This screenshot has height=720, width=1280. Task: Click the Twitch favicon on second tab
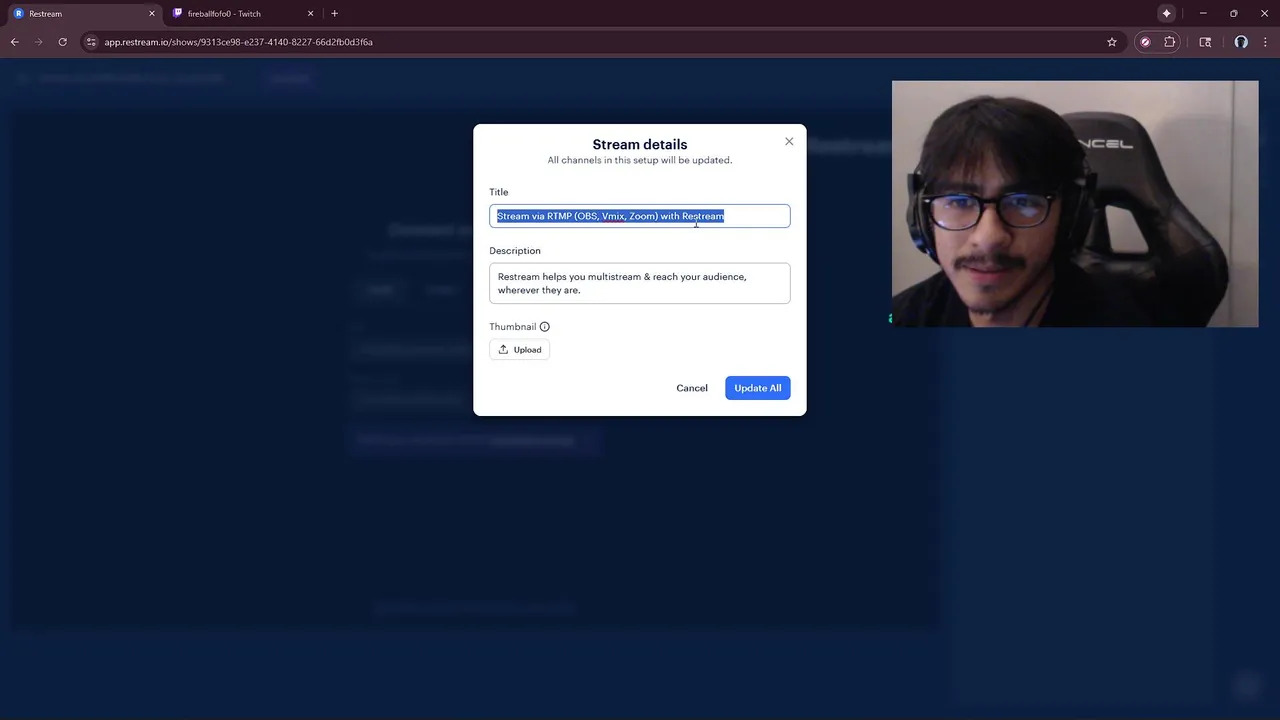pos(178,14)
